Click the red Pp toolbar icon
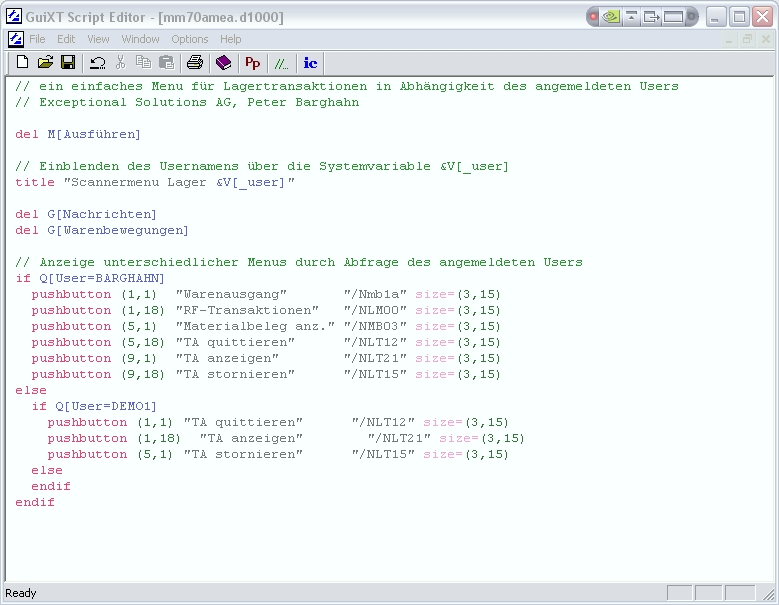 (252, 63)
